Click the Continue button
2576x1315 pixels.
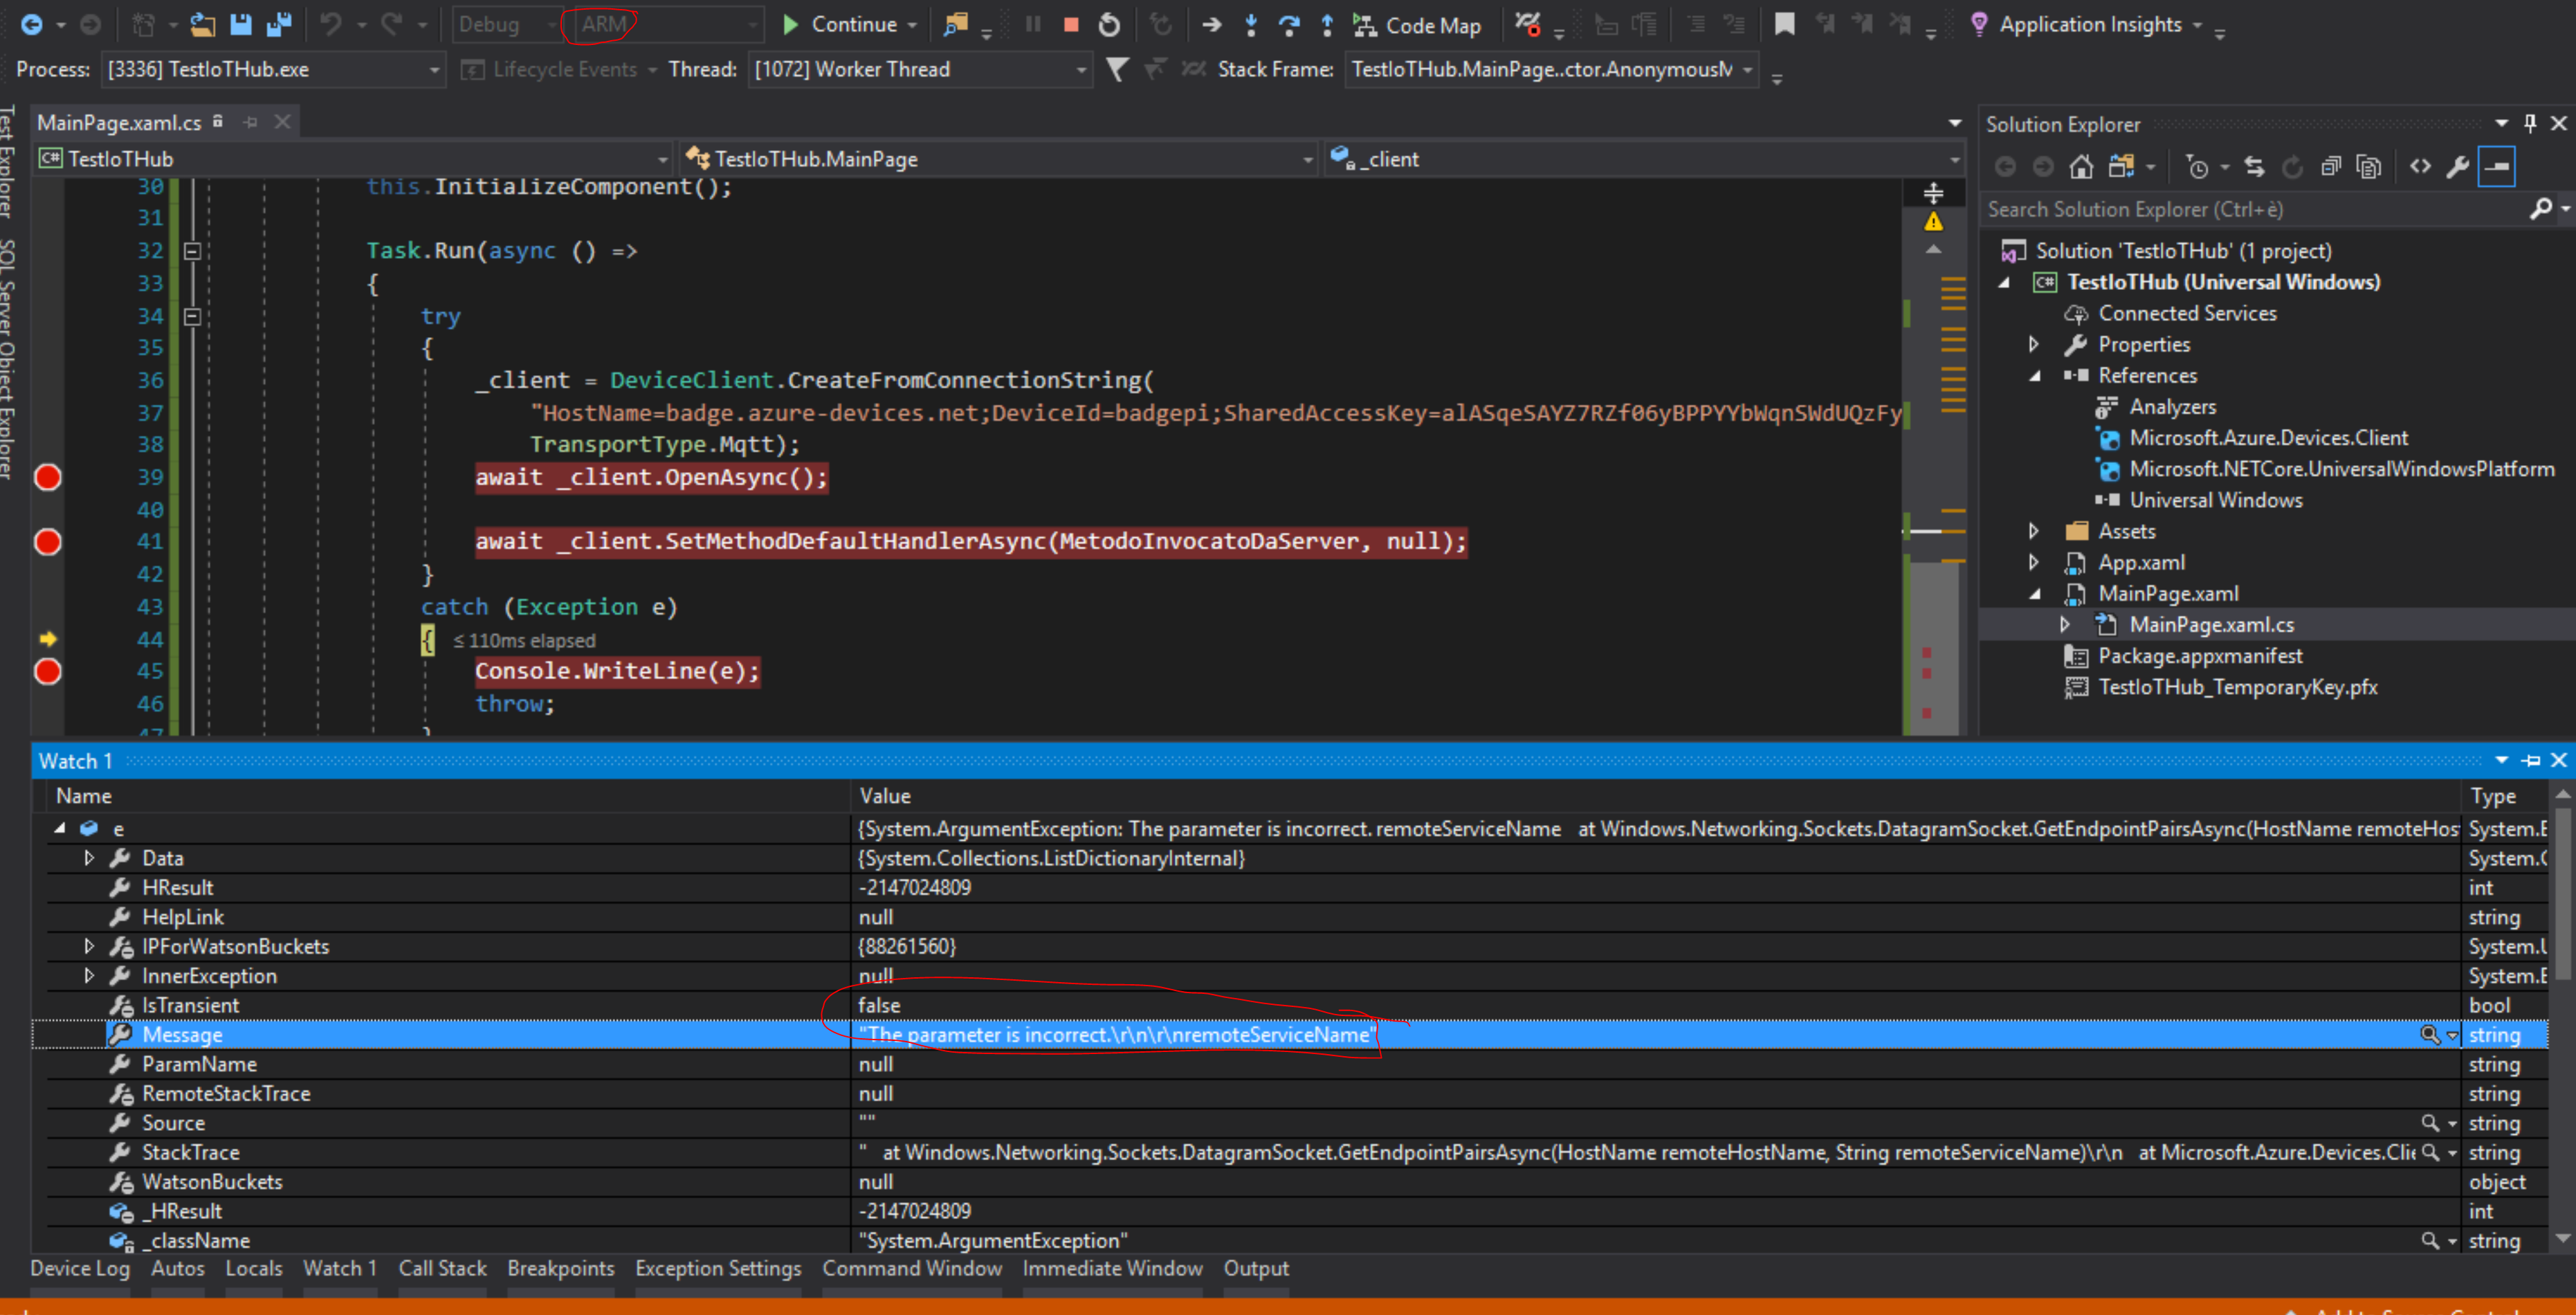tap(840, 25)
